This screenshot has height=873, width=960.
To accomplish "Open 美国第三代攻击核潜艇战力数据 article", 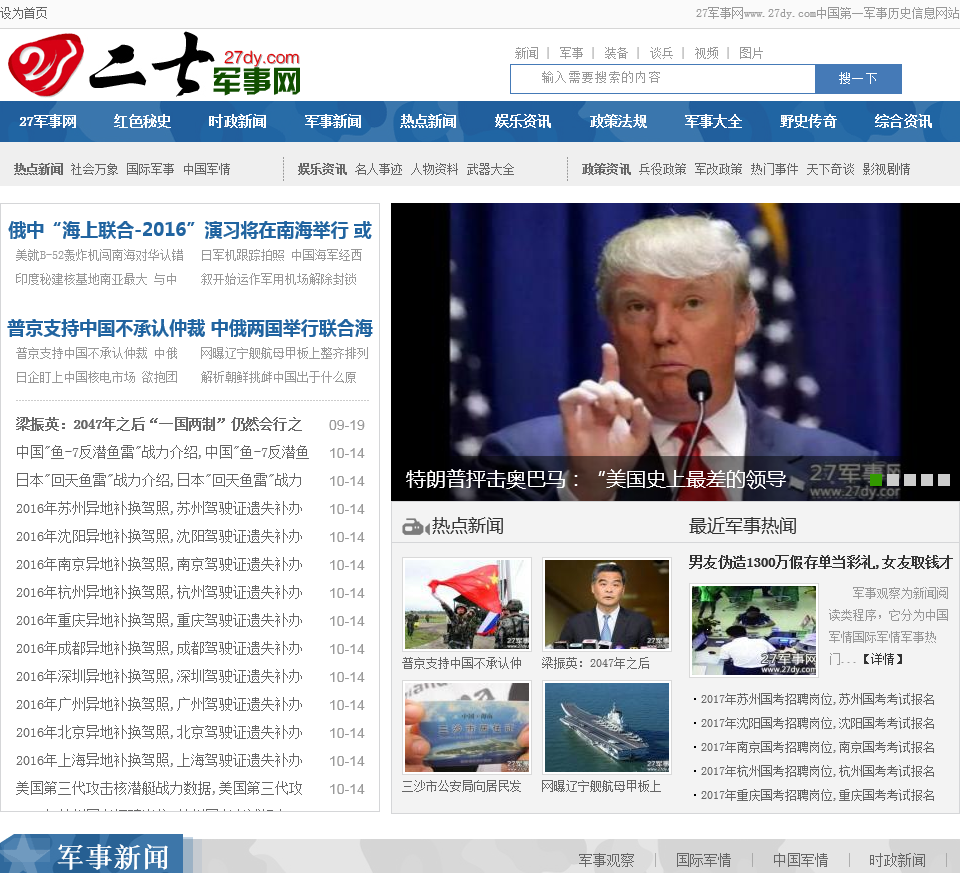I will pyautogui.click(x=159, y=789).
